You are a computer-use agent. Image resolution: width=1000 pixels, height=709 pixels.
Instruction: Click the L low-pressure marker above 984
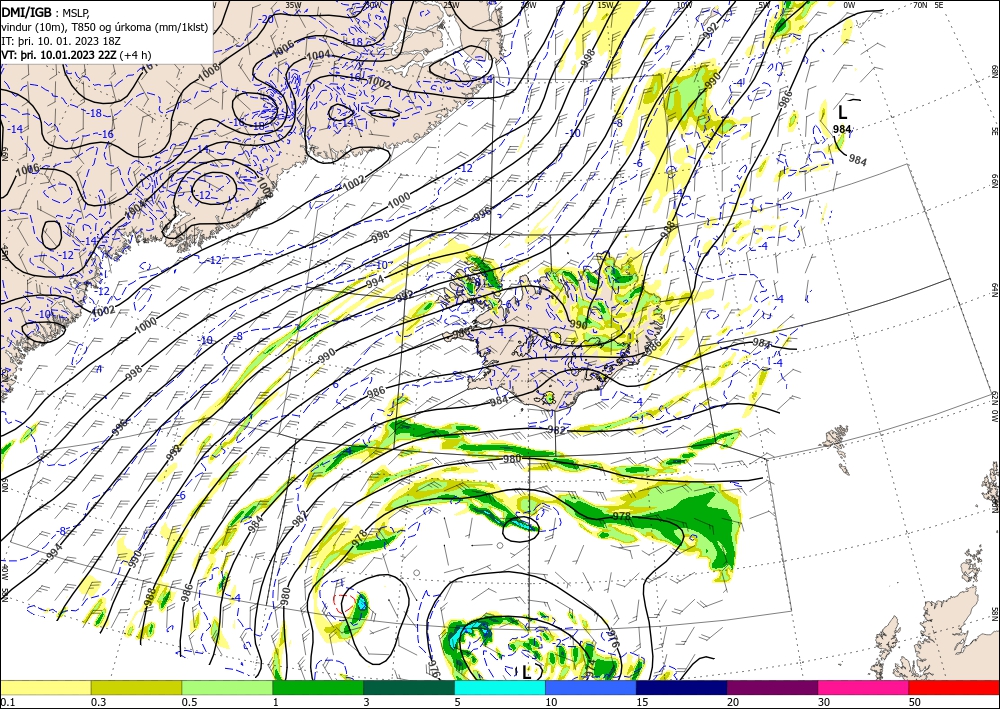[x=842, y=113]
